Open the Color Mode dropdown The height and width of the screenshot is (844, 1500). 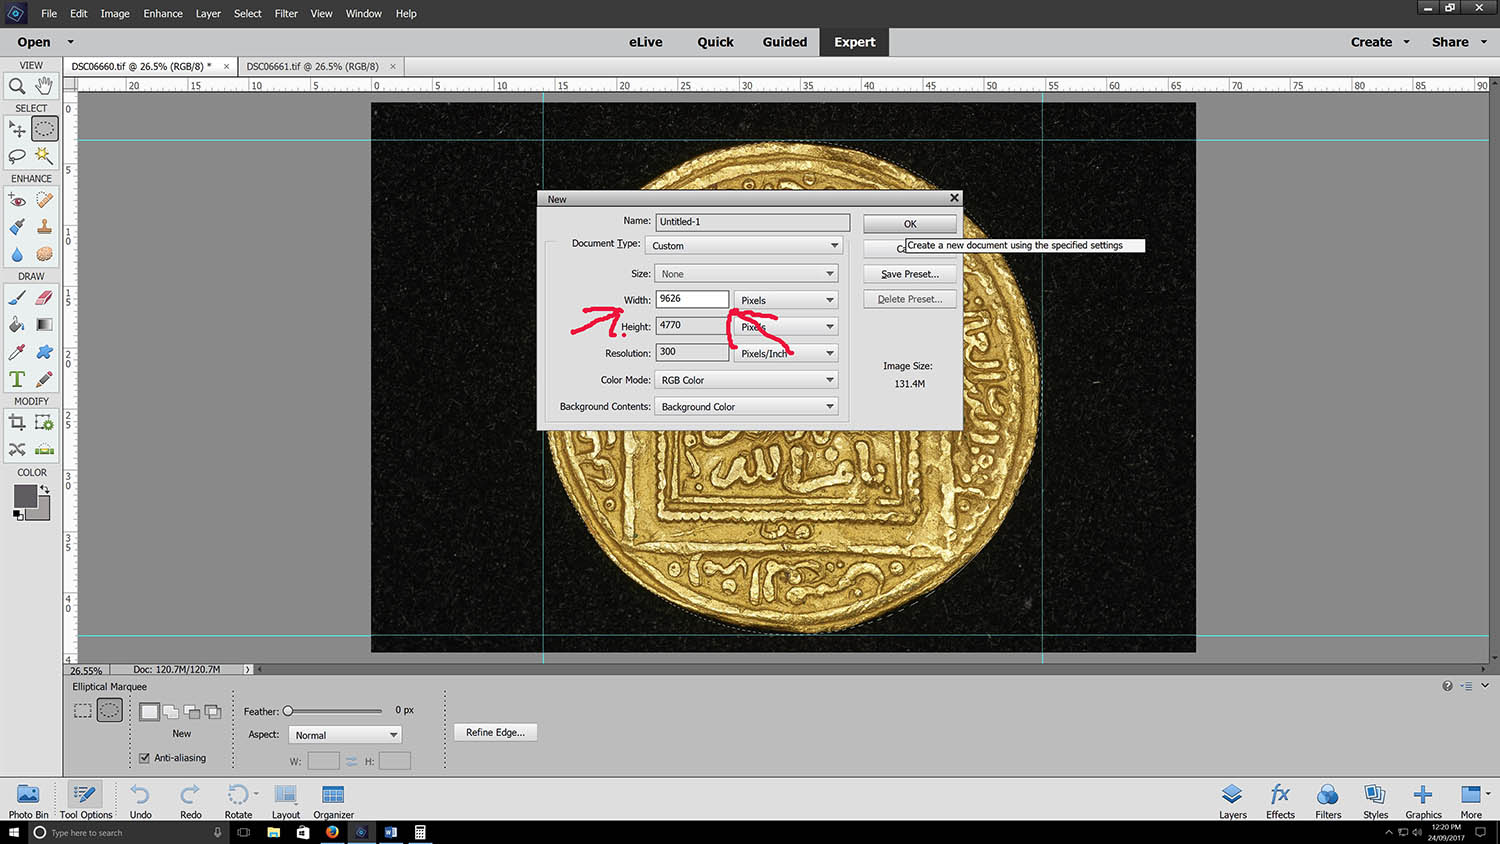click(746, 380)
